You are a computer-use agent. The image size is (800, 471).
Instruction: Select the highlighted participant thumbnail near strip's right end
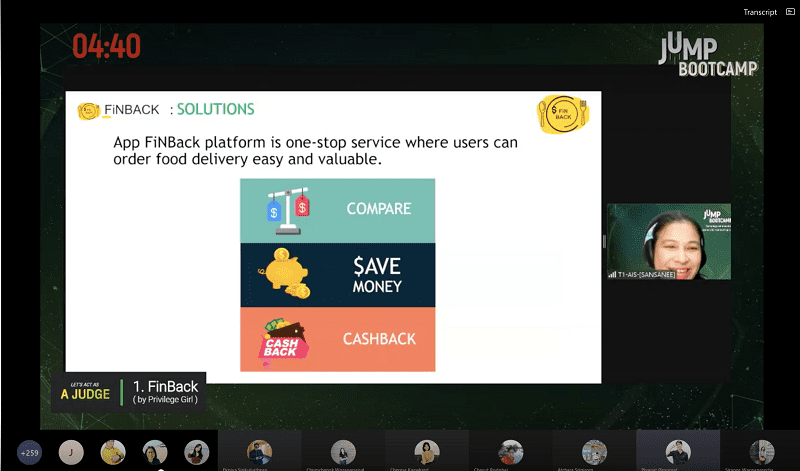tap(678, 451)
